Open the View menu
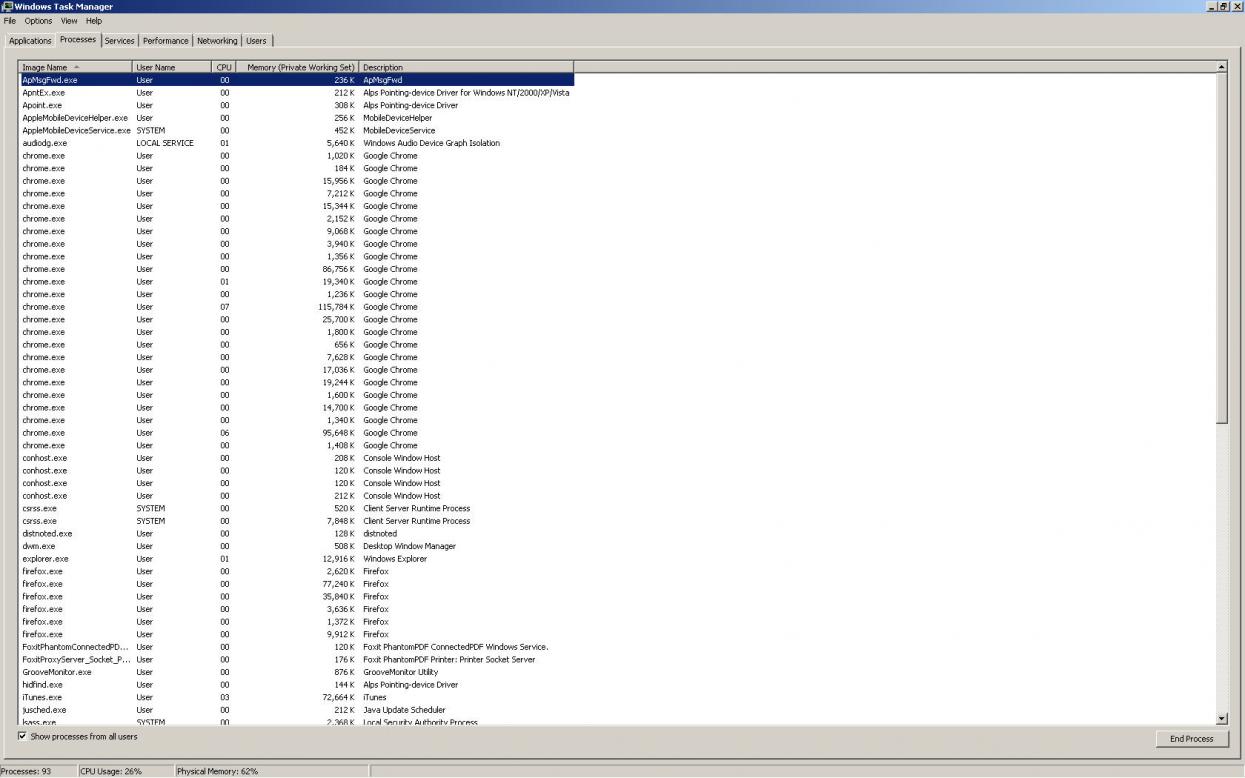 [x=69, y=21]
